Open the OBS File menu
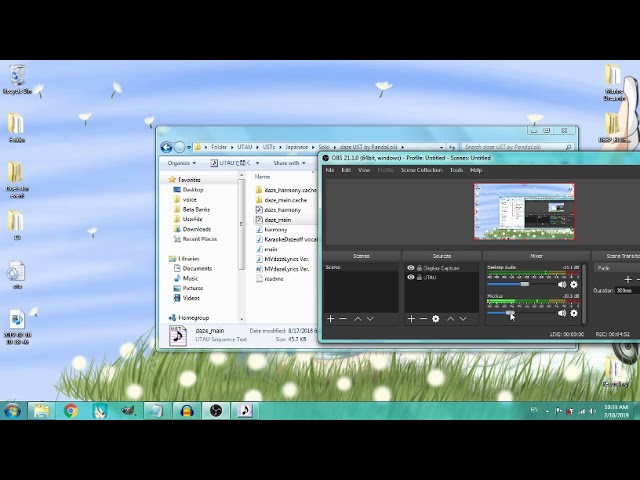Viewport: 640px width, 480px height. tap(330, 170)
